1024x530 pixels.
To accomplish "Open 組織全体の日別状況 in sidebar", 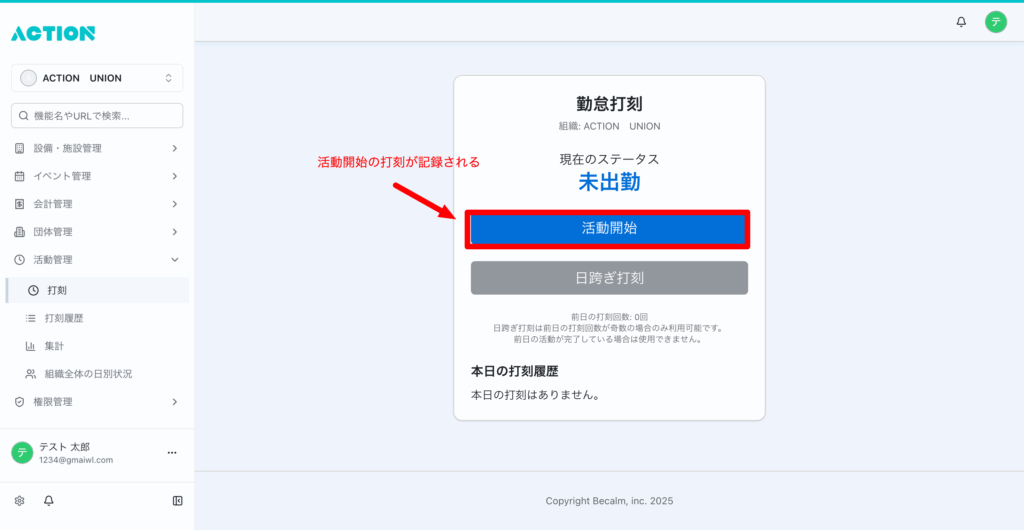I will (x=88, y=374).
